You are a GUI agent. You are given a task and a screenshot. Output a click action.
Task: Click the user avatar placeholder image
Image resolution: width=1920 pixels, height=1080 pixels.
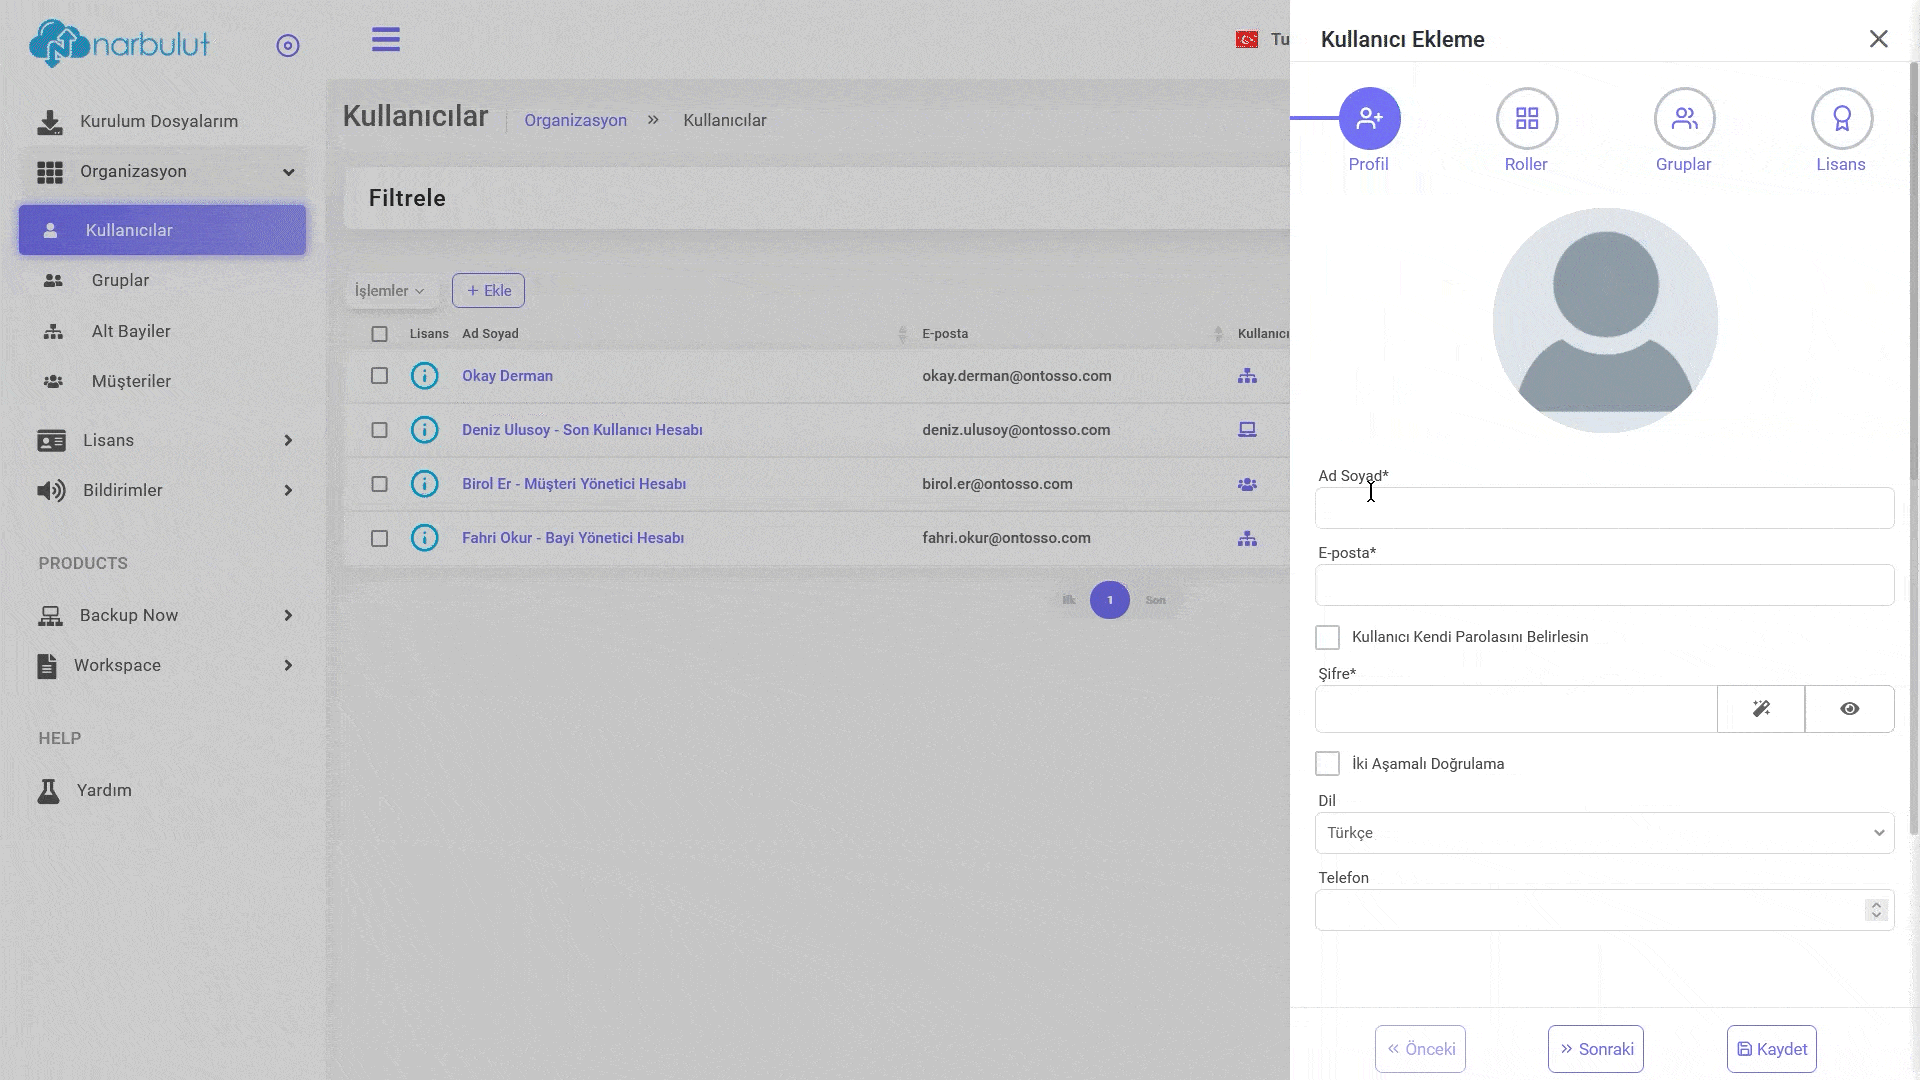(1605, 320)
